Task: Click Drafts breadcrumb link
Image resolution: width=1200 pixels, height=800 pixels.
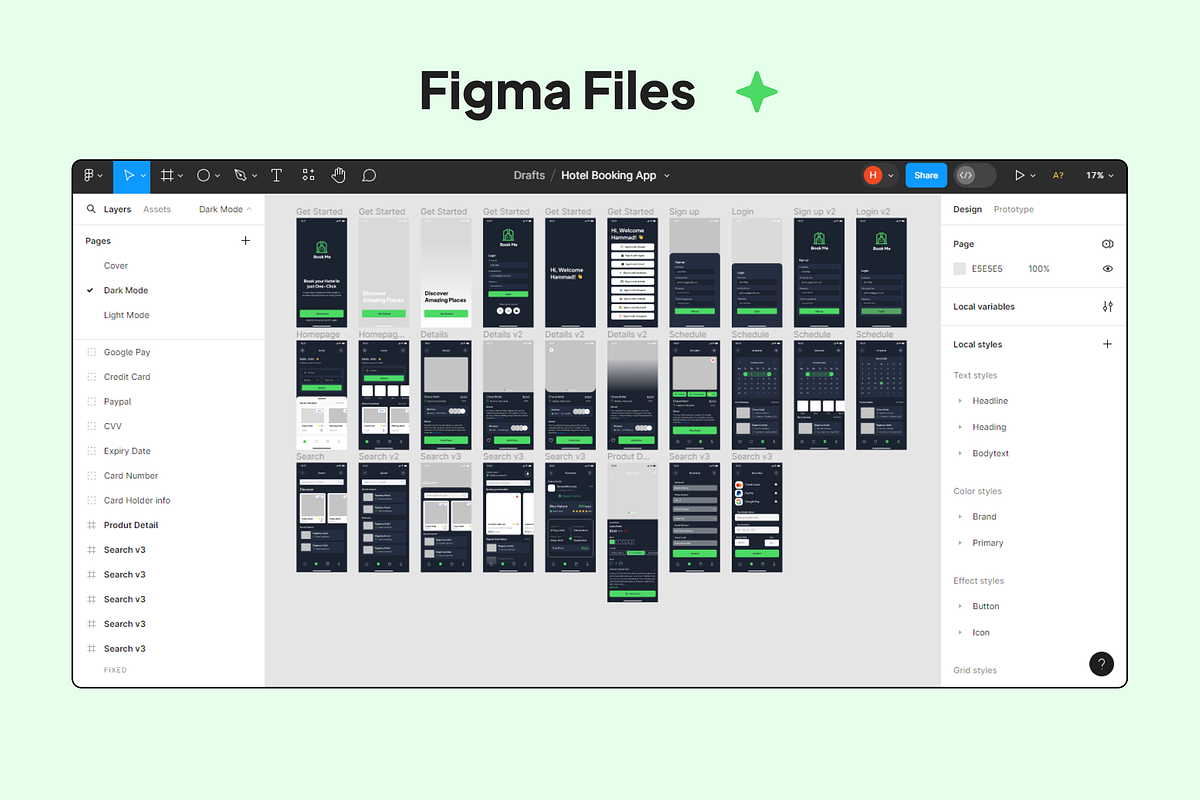Action: tap(529, 175)
